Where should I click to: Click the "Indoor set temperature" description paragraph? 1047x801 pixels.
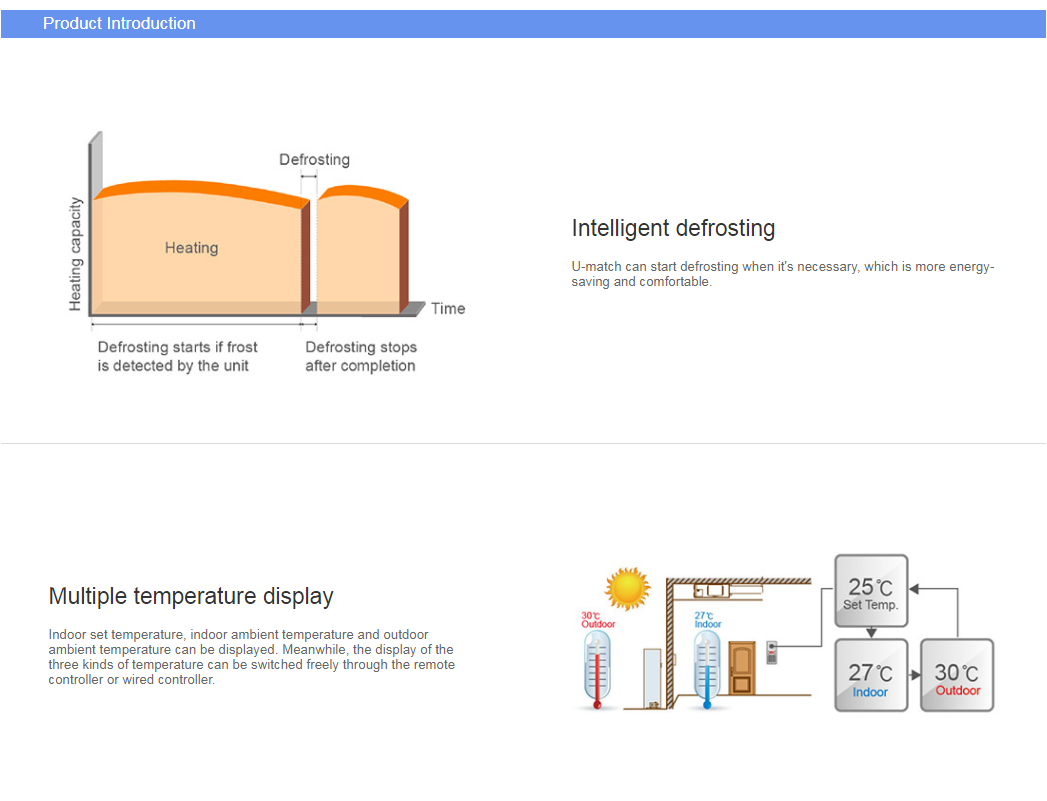(252, 657)
